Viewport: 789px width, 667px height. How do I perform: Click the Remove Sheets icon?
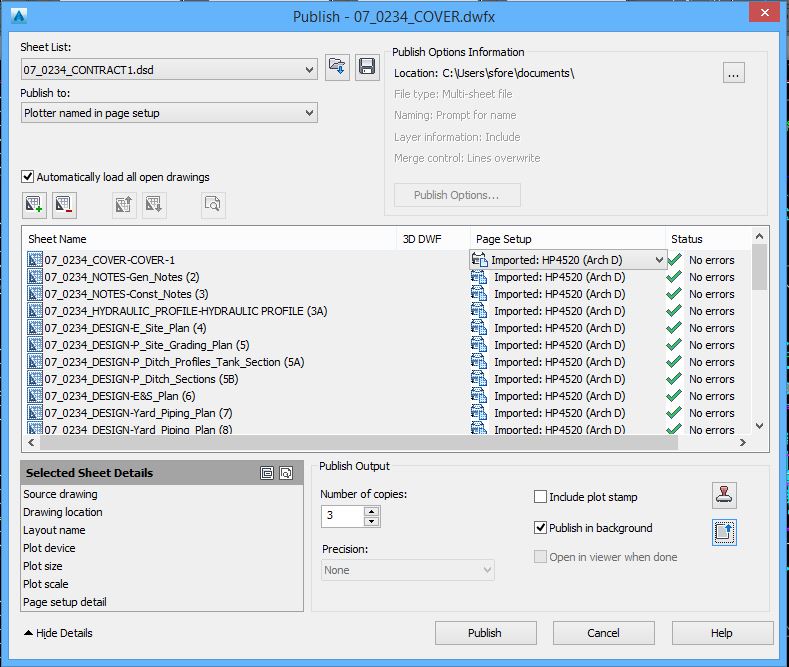click(64, 205)
